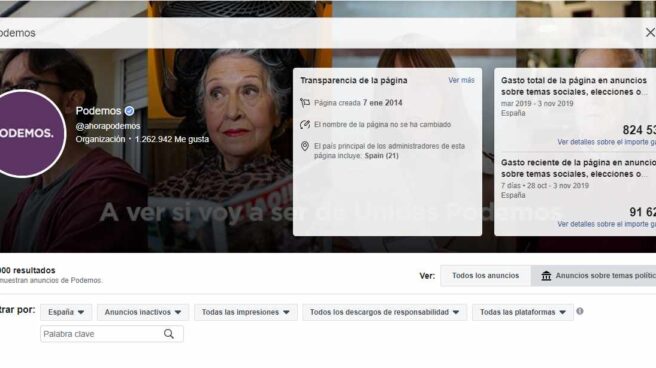This screenshot has height=368, width=656.
Task: Select Anuncios sobre temas políticos tab
Action: [593, 276]
